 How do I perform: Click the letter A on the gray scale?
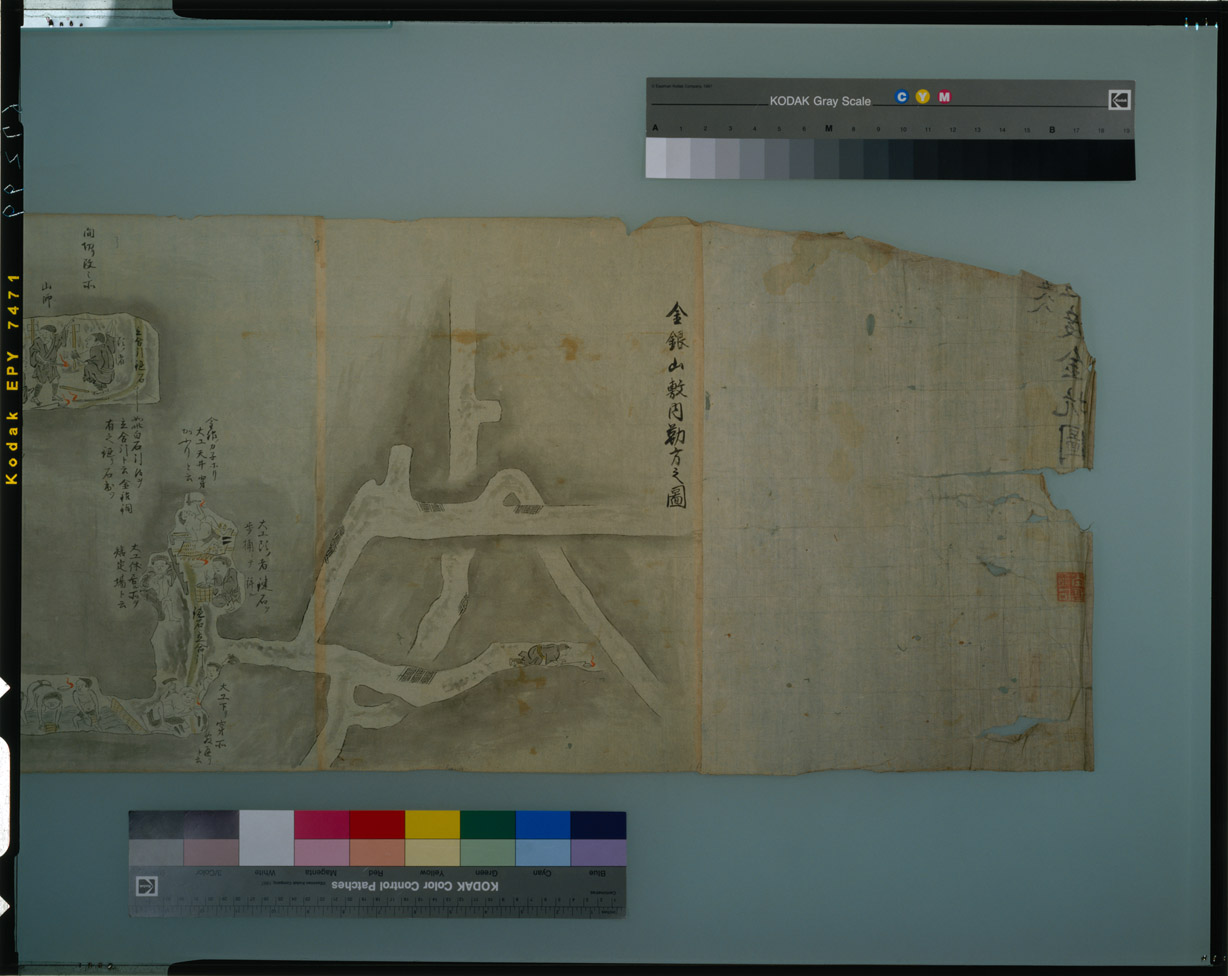pyautogui.click(x=655, y=129)
